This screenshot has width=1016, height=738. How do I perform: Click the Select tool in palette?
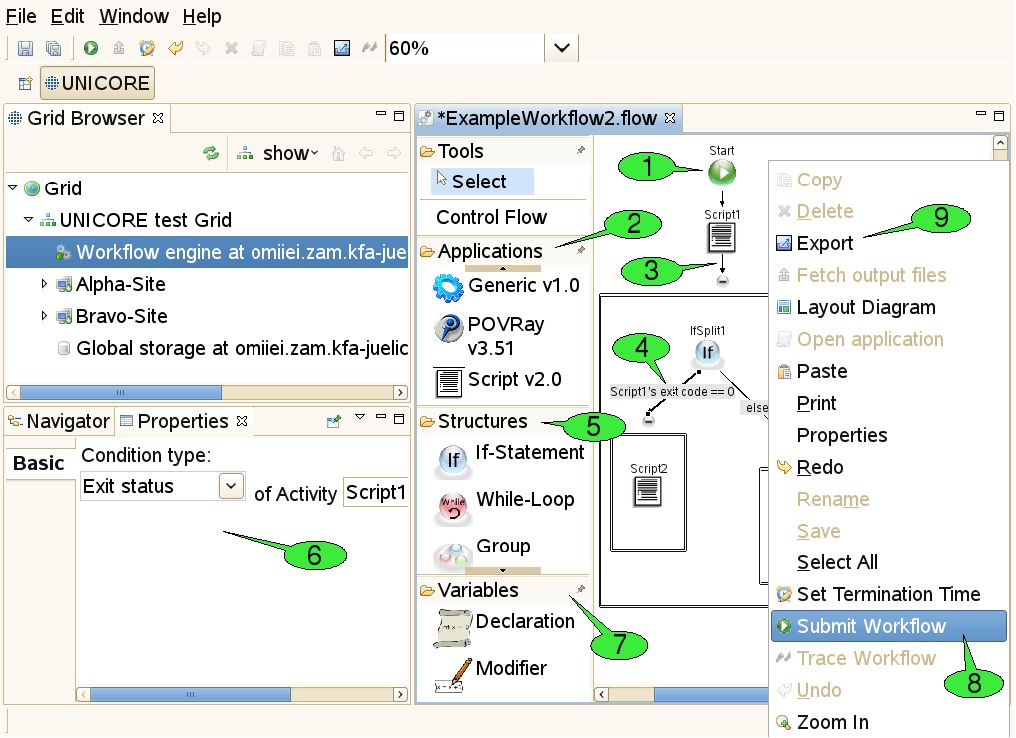tap(482, 181)
